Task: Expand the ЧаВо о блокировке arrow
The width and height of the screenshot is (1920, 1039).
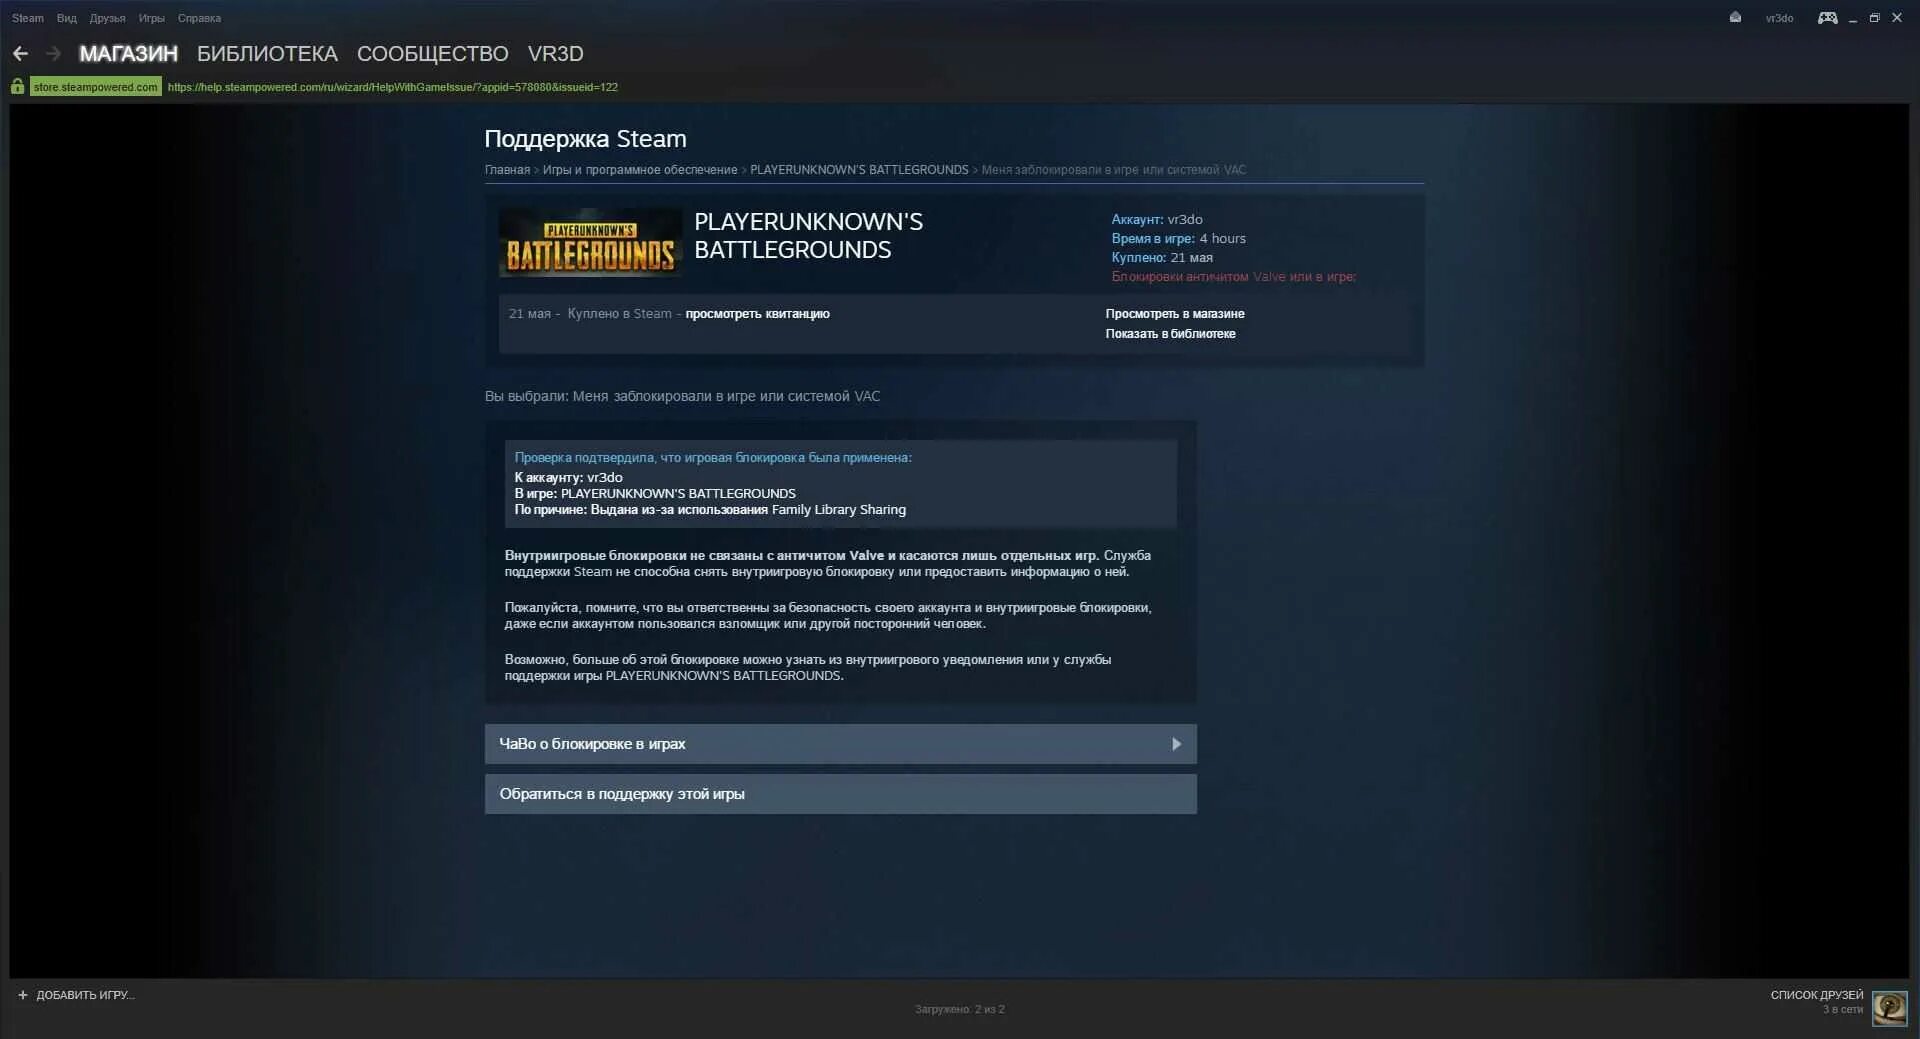Action: pyautogui.click(x=1176, y=744)
